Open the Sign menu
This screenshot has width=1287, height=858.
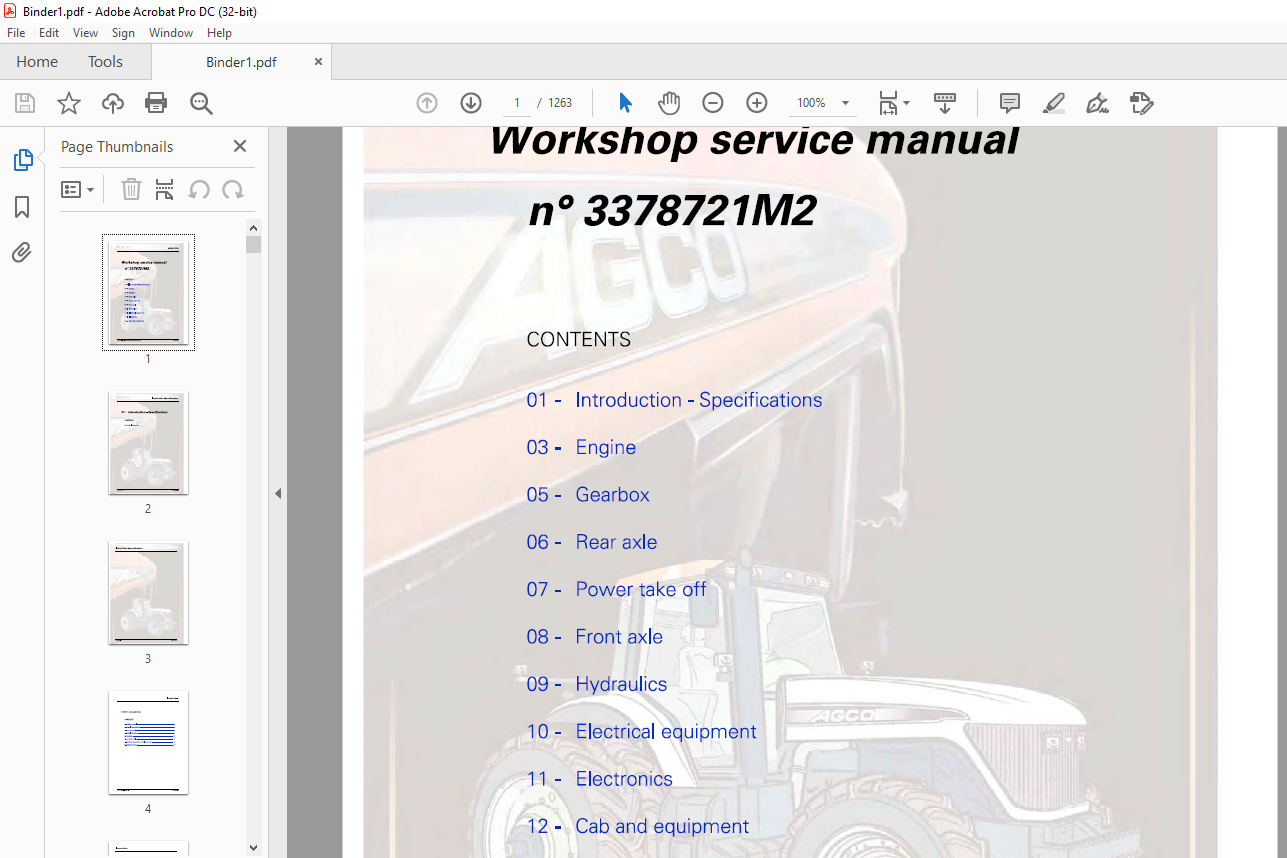coord(123,33)
